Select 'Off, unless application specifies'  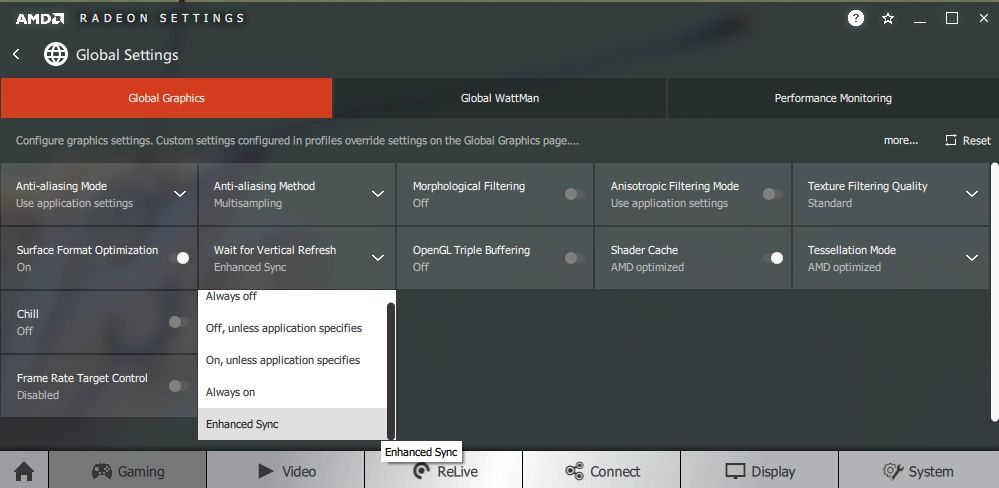[x=292, y=328]
